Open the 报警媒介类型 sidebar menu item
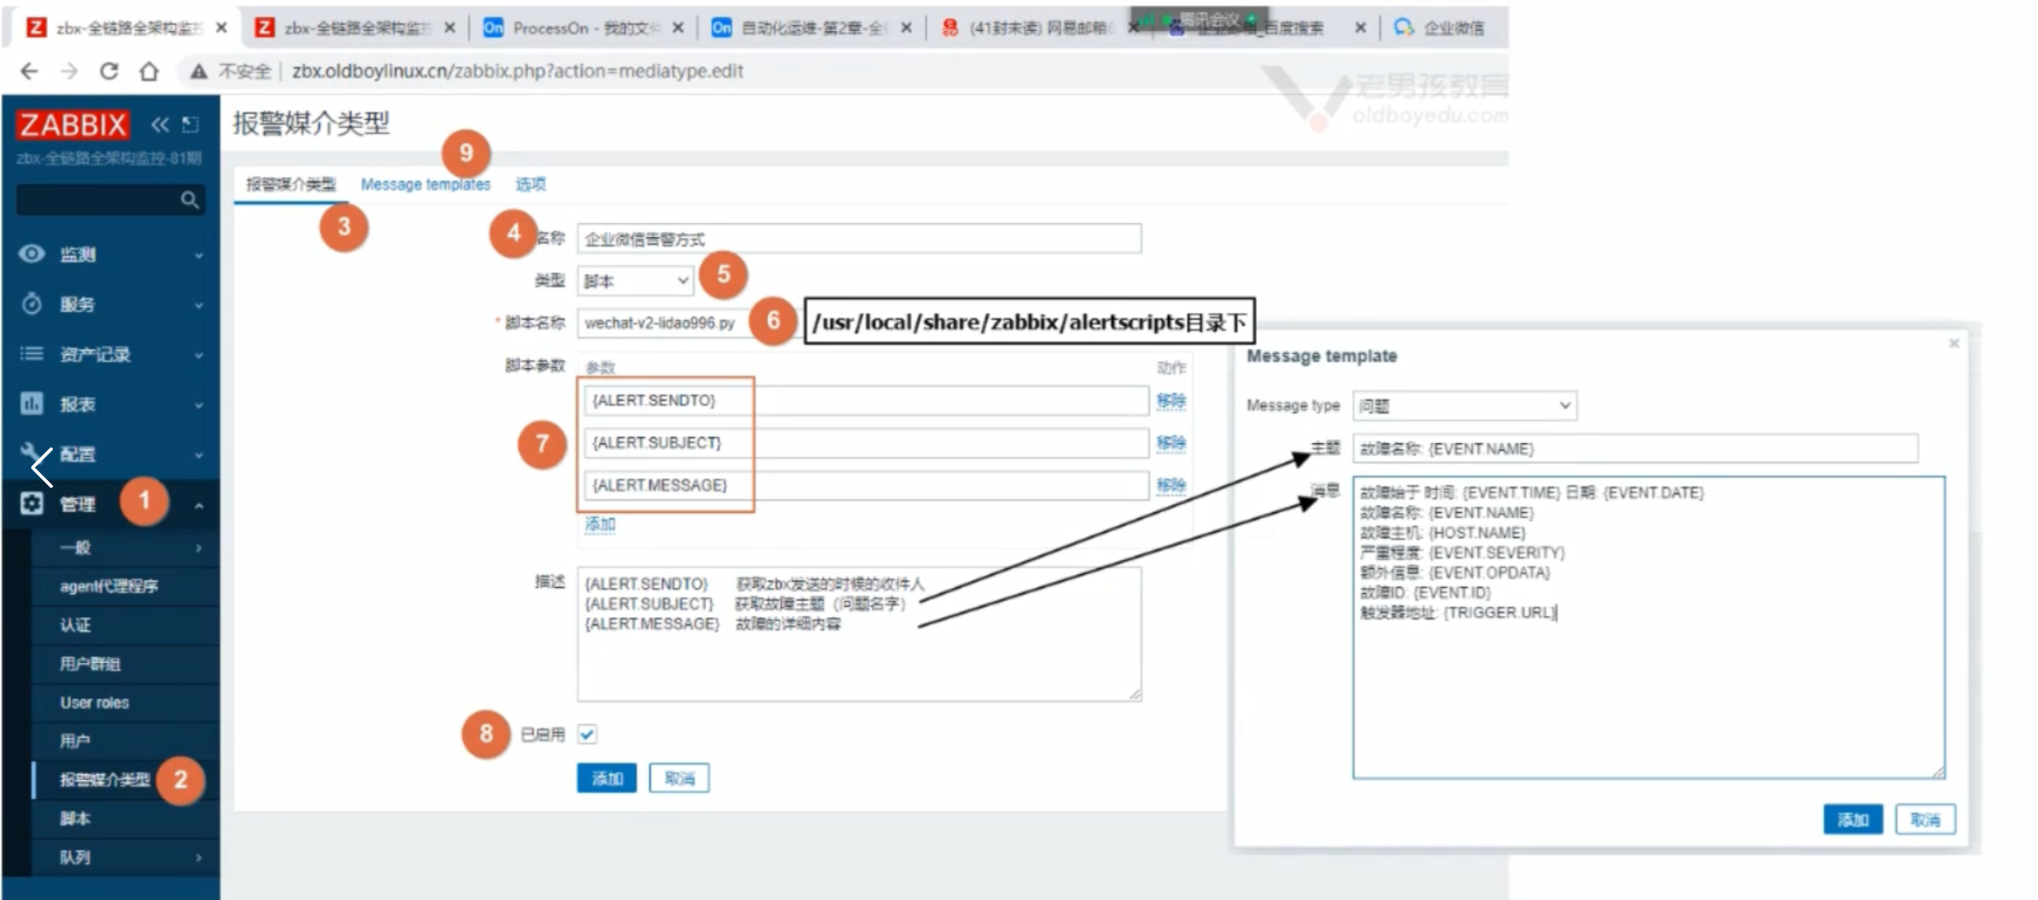2038x900 pixels. coord(105,780)
